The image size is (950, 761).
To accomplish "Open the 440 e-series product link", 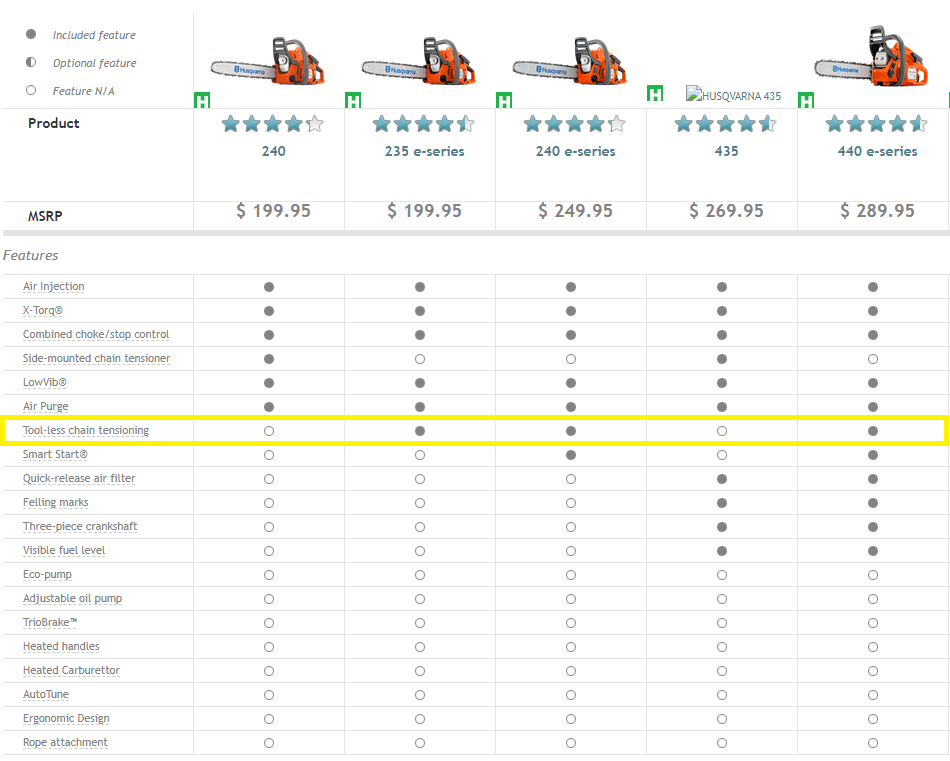I will [x=877, y=151].
